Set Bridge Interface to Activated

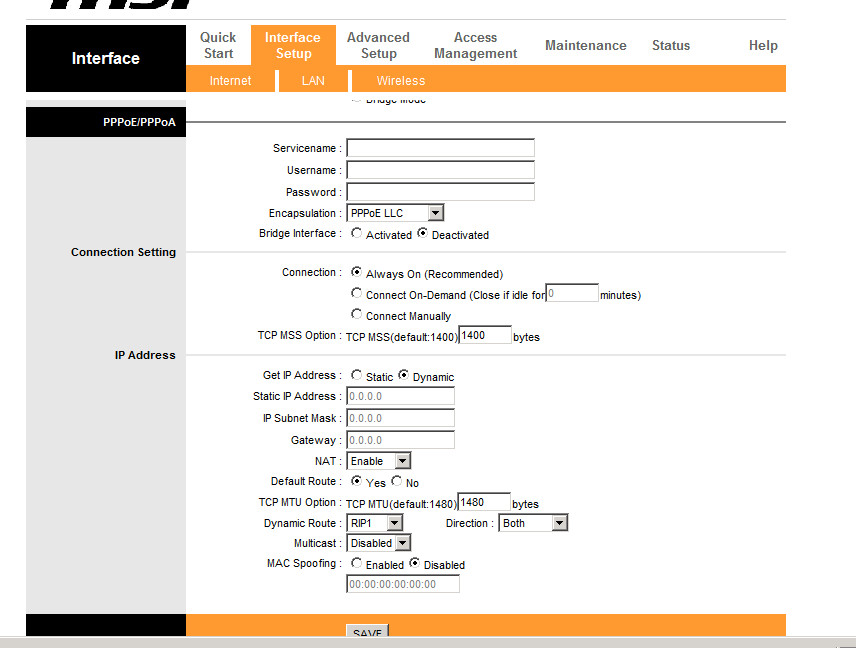pos(356,233)
